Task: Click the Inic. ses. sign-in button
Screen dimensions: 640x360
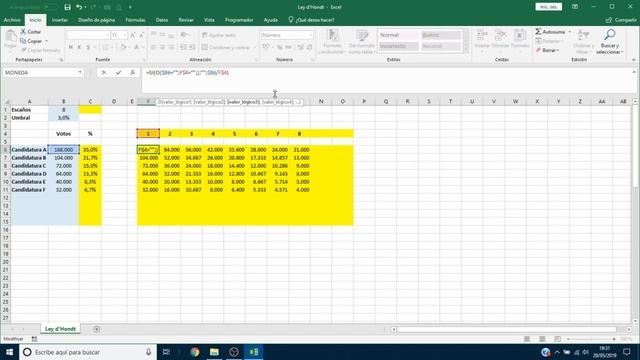Action: click(548, 7)
